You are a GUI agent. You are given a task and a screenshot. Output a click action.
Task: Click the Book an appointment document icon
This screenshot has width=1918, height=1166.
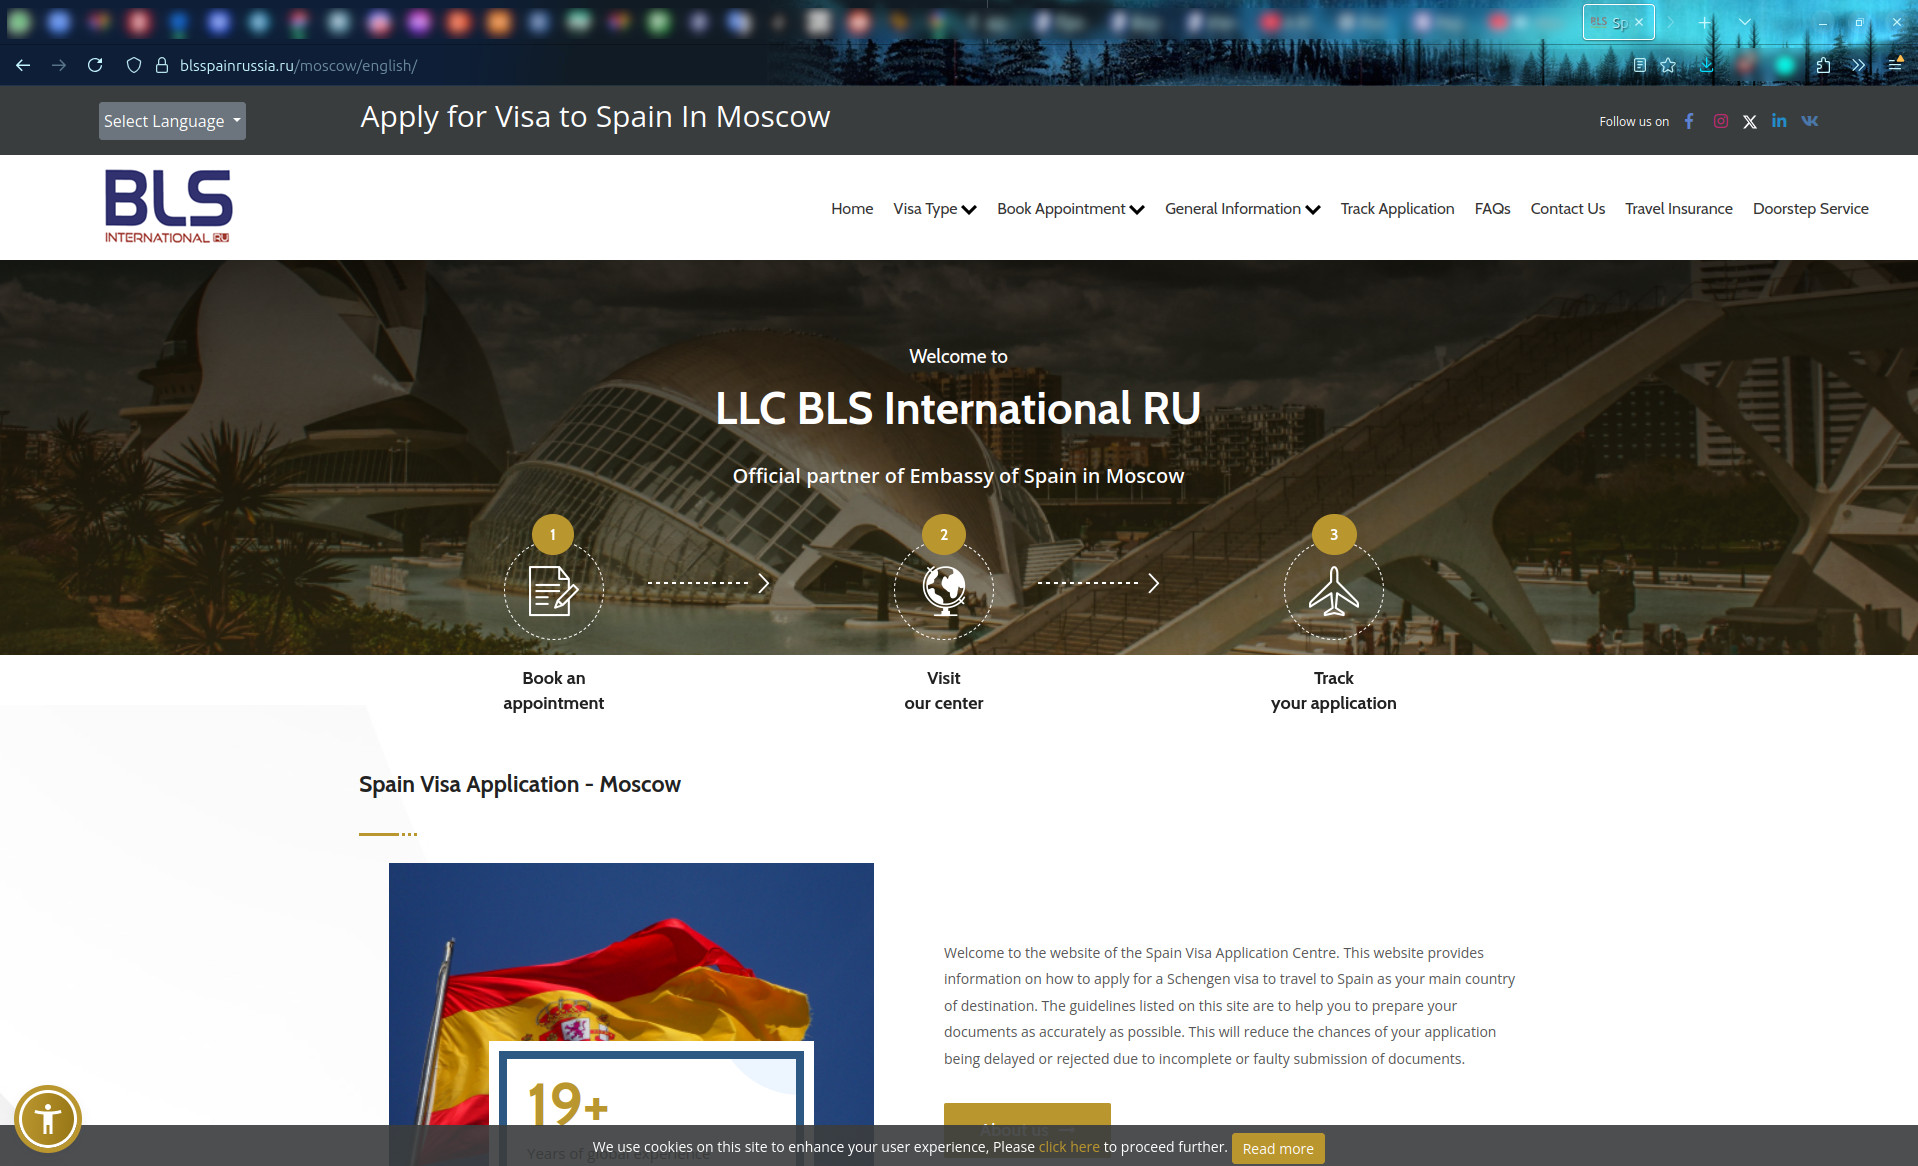pos(553,590)
